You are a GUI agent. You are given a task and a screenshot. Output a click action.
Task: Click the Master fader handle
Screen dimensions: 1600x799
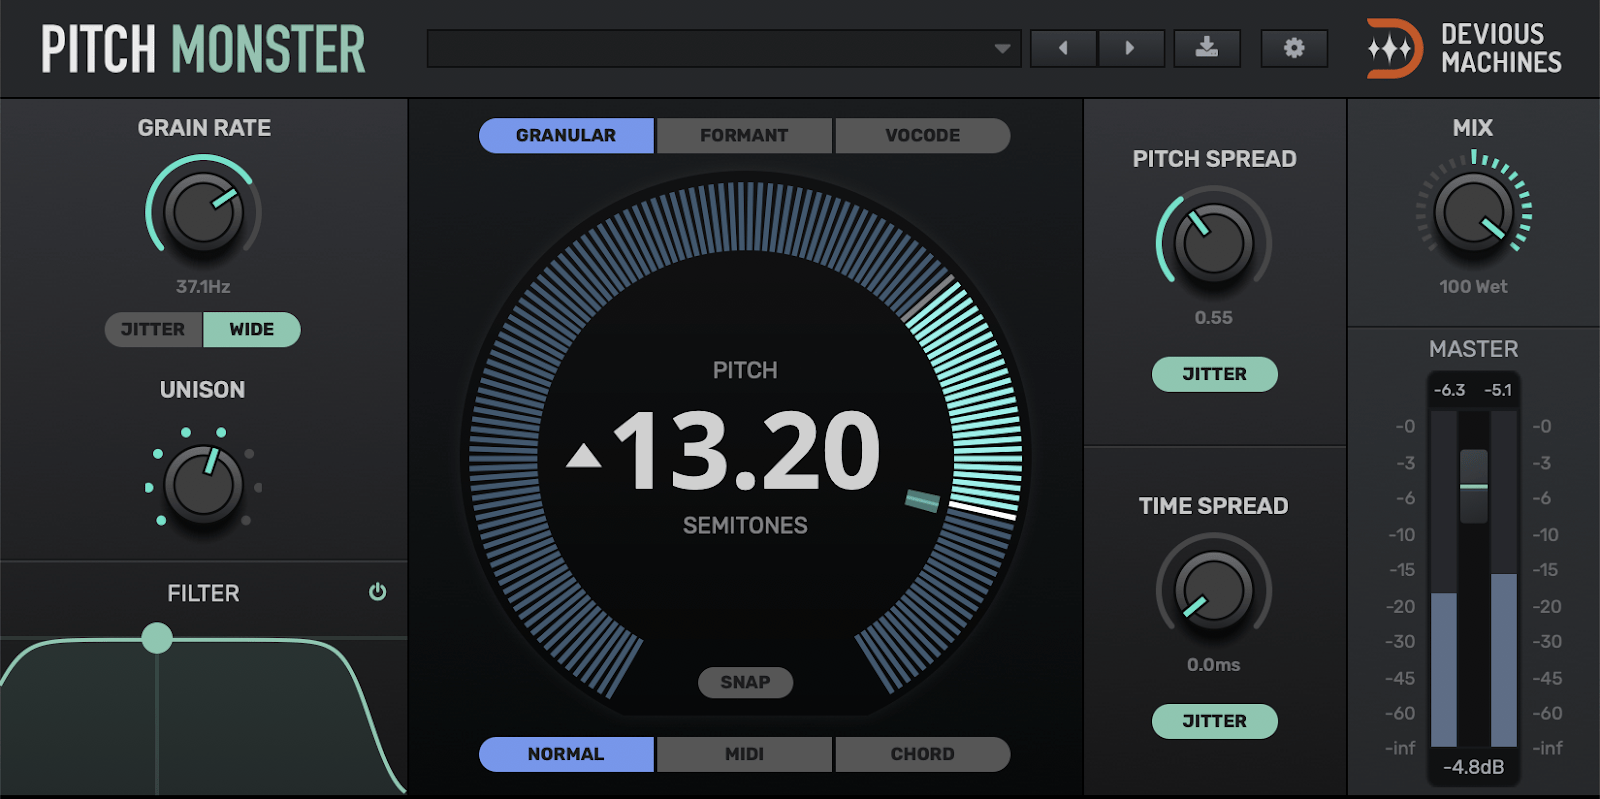pyautogui.click(x=1474, y=486)
